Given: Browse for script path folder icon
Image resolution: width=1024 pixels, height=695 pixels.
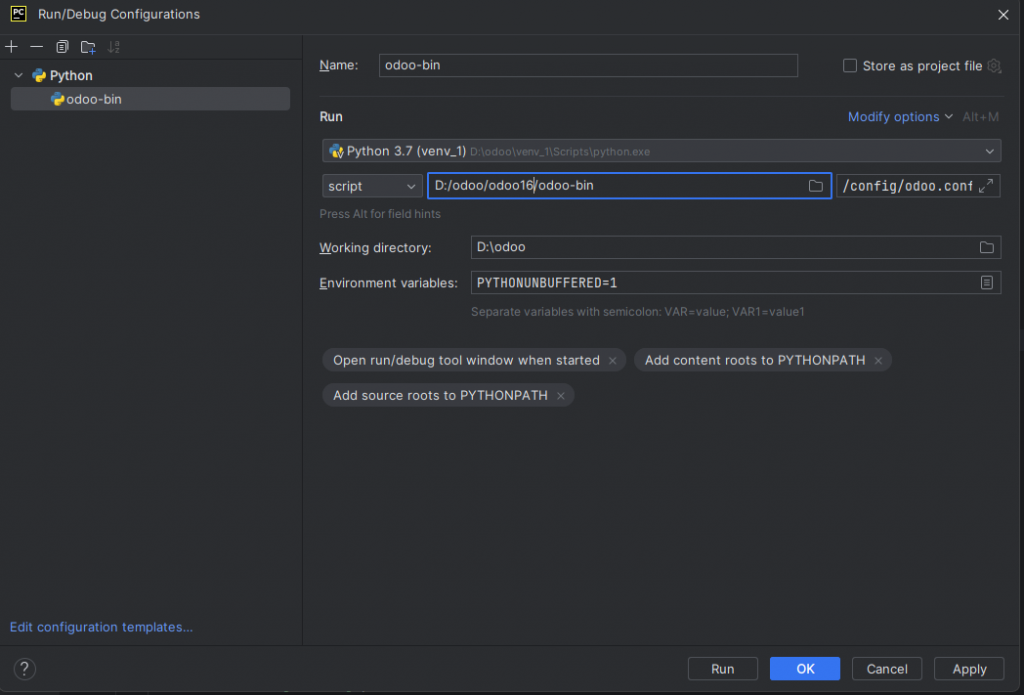Looking at the screenshot, I should pyautogui.click(x=816, y=186).
